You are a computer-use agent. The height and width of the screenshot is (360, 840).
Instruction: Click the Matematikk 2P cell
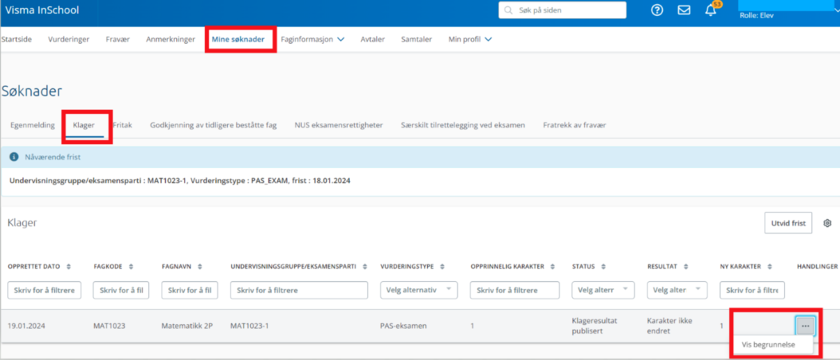pos(187,325)
